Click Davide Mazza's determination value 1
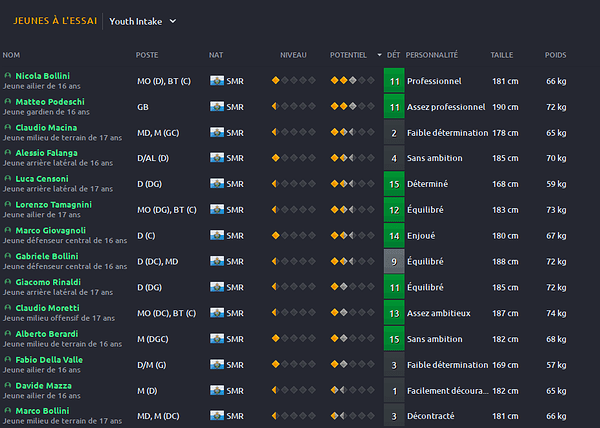Image resolution: width=600 pixels, height=428 pixels. coord(394,391)
